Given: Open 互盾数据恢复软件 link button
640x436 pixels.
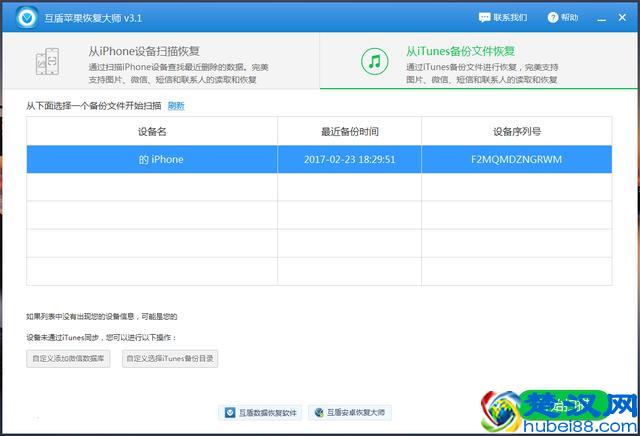Looking at the screenshot, I should [260, 413].
